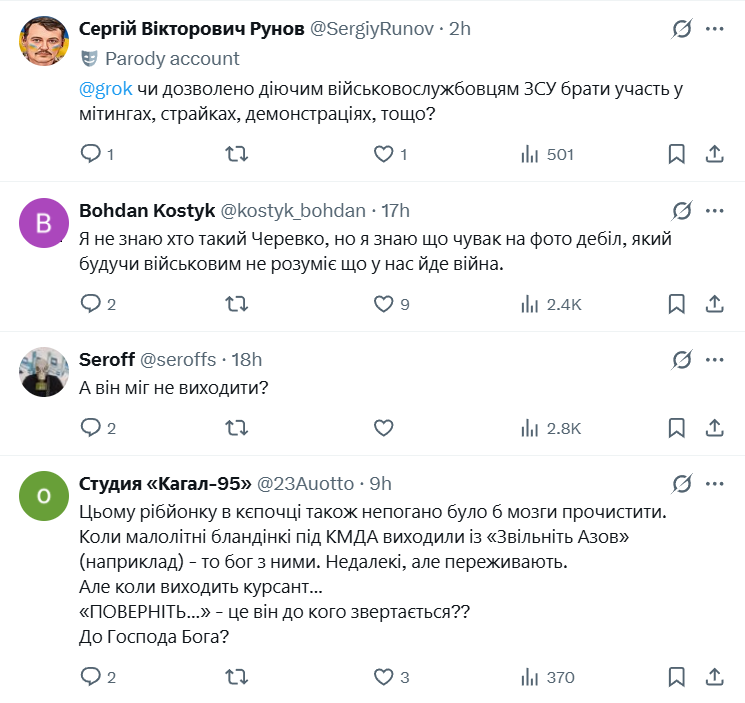Repost the Студия «Кагал-95» tweet
This screenshot has width=745, height=703.
[x=237, y=677]
